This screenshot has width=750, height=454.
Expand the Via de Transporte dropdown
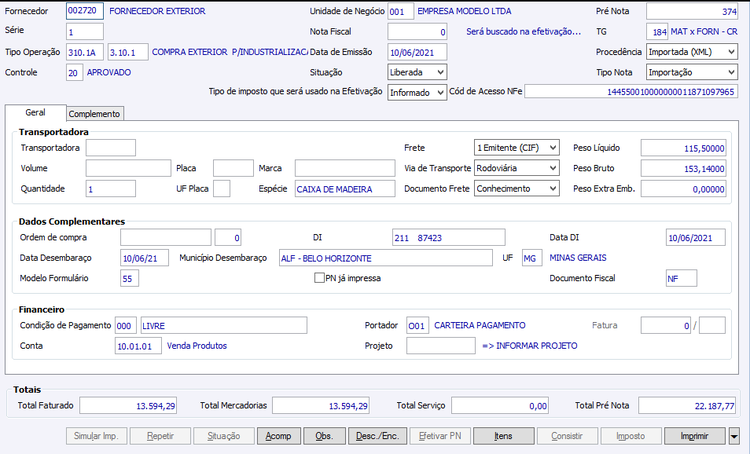tap(553, 168)
